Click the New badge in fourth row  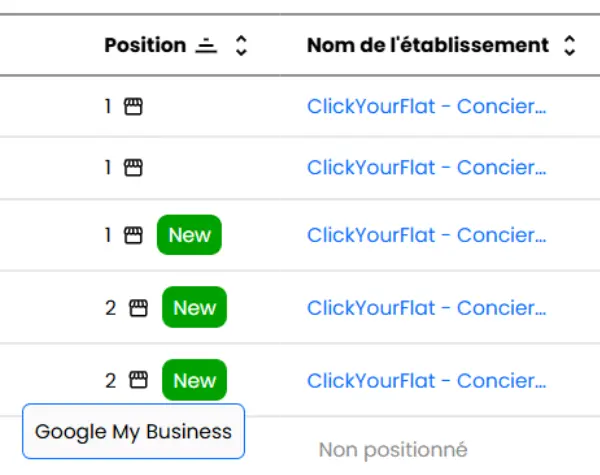[x=194, y=307]
